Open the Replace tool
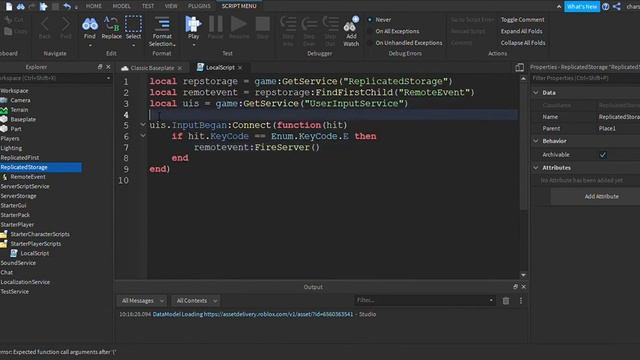 pos(111,28)
